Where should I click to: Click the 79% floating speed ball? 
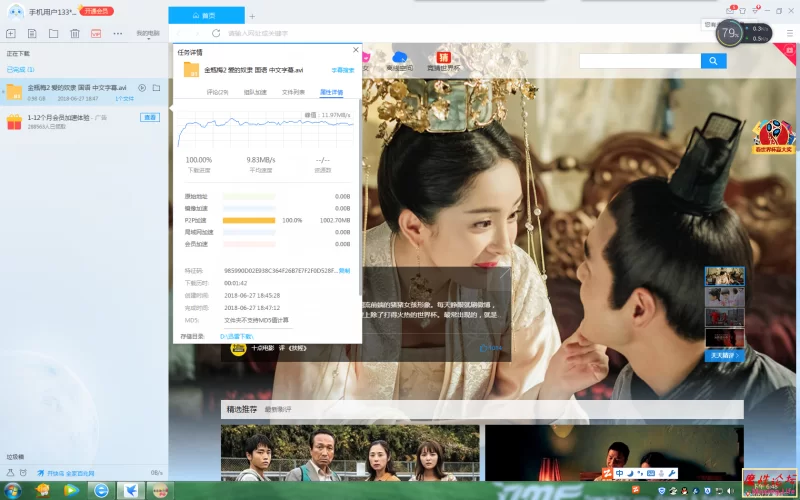tap(730, 33)
